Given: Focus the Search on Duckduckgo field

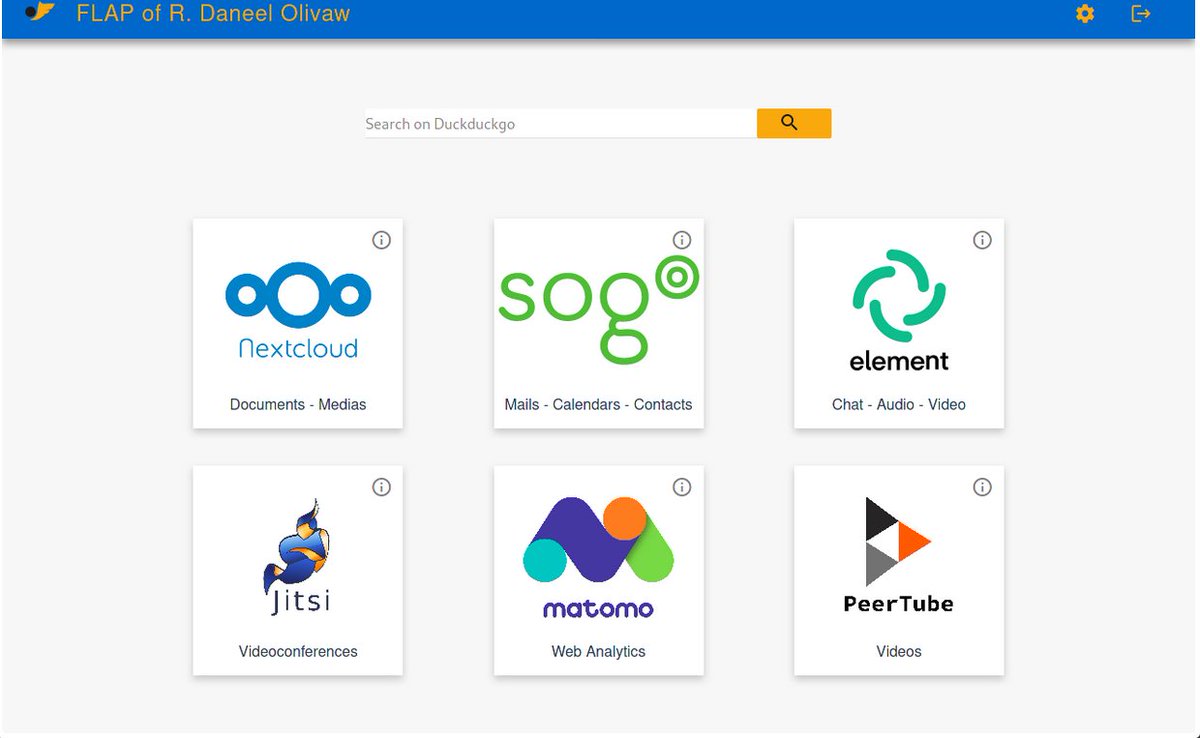Looking at the screenshot, I should (560, 124).
